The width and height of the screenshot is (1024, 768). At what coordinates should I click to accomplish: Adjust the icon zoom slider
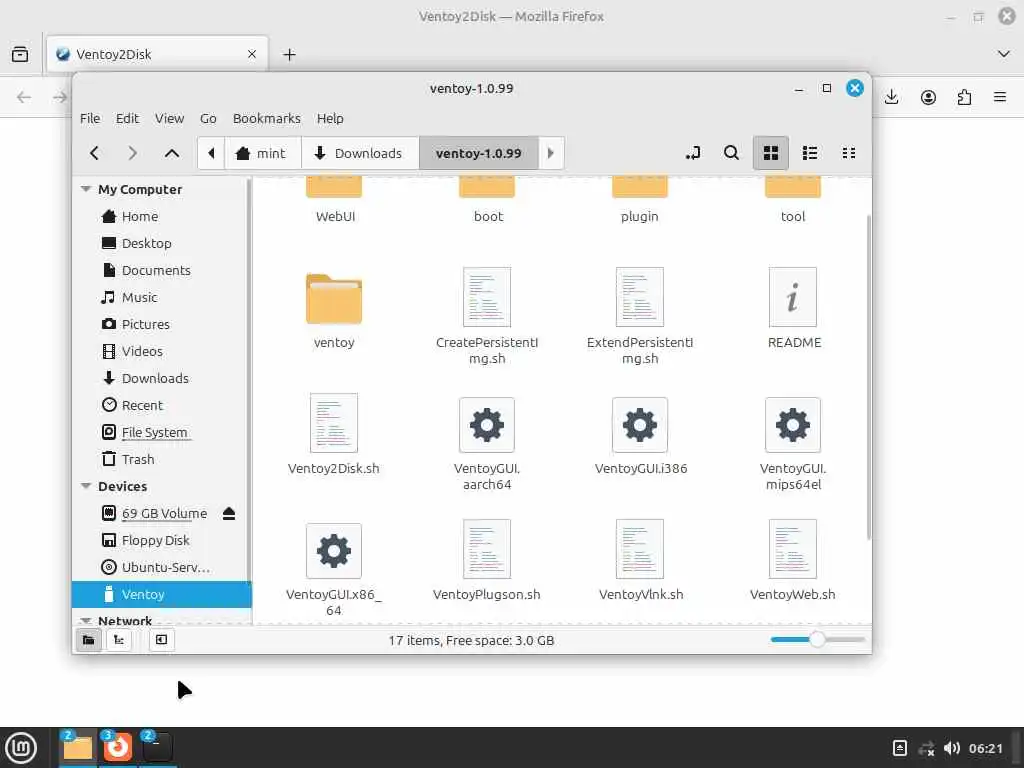(817, 639)
